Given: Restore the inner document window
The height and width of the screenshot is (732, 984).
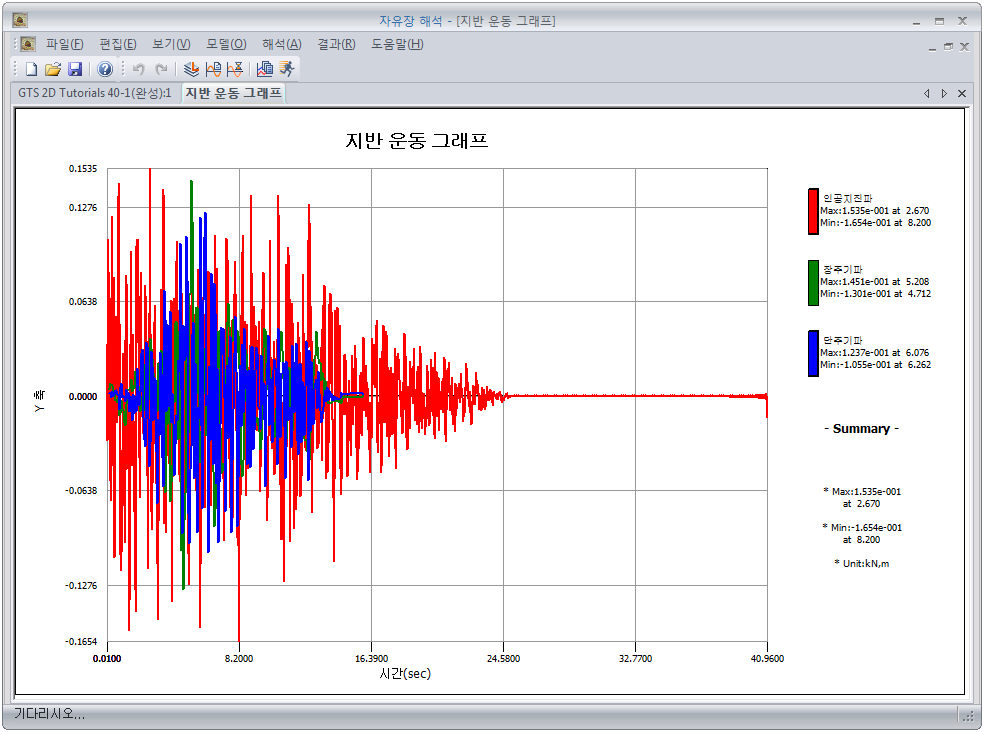Looking at the screenshot, I should [x=948, y=46].
